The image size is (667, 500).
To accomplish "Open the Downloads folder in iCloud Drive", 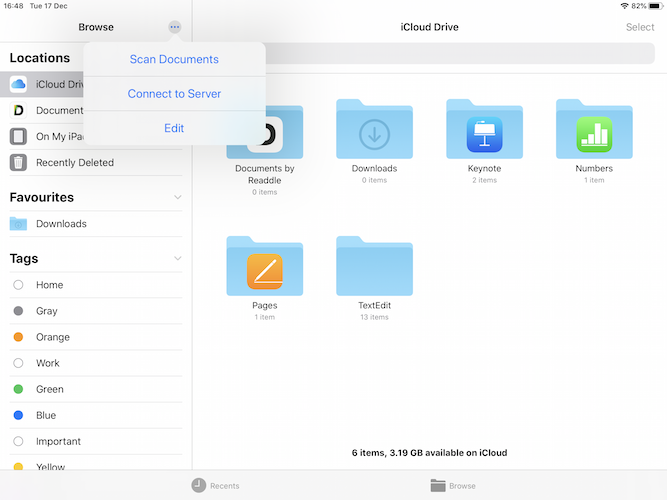I will click(x=374, y=129).
